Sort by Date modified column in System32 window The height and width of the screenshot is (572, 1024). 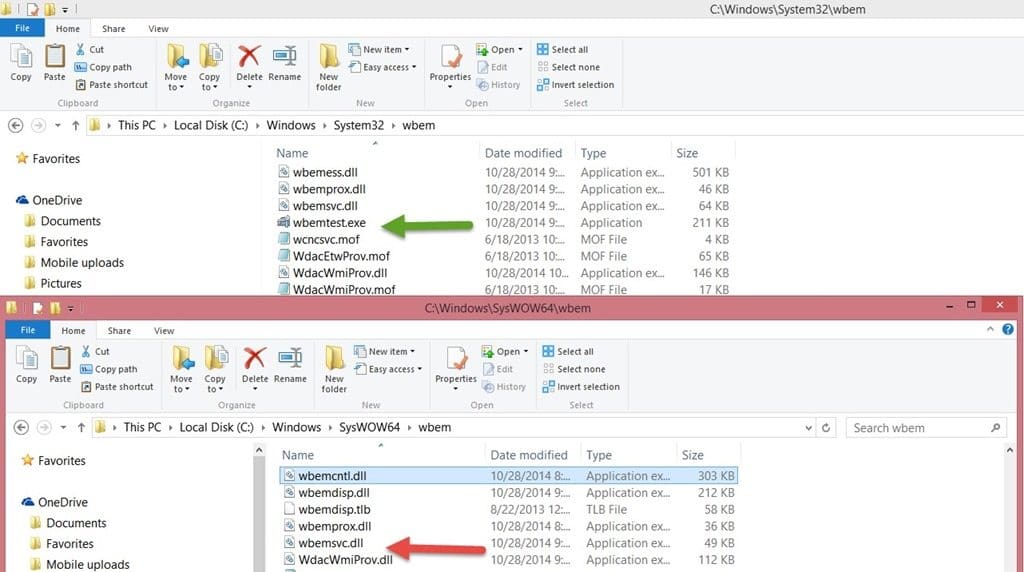523,153
